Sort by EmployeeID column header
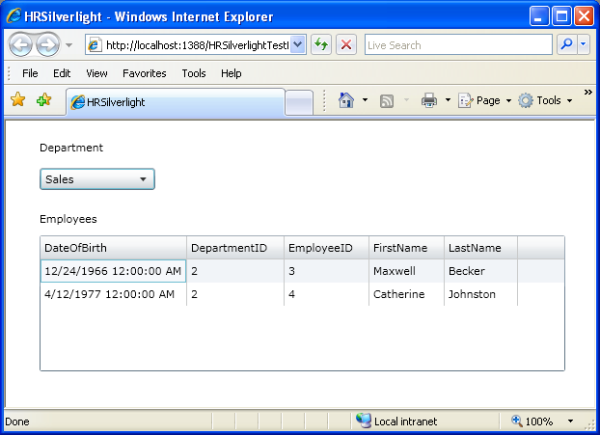600x435 pixels. [326, 248]
